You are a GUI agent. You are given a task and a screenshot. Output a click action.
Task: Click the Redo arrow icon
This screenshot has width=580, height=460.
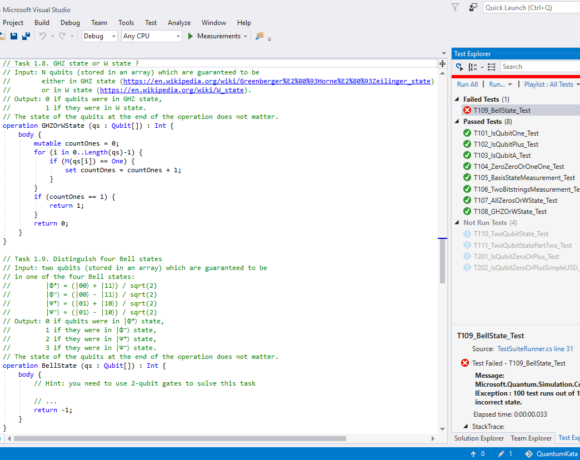(62, 36)
